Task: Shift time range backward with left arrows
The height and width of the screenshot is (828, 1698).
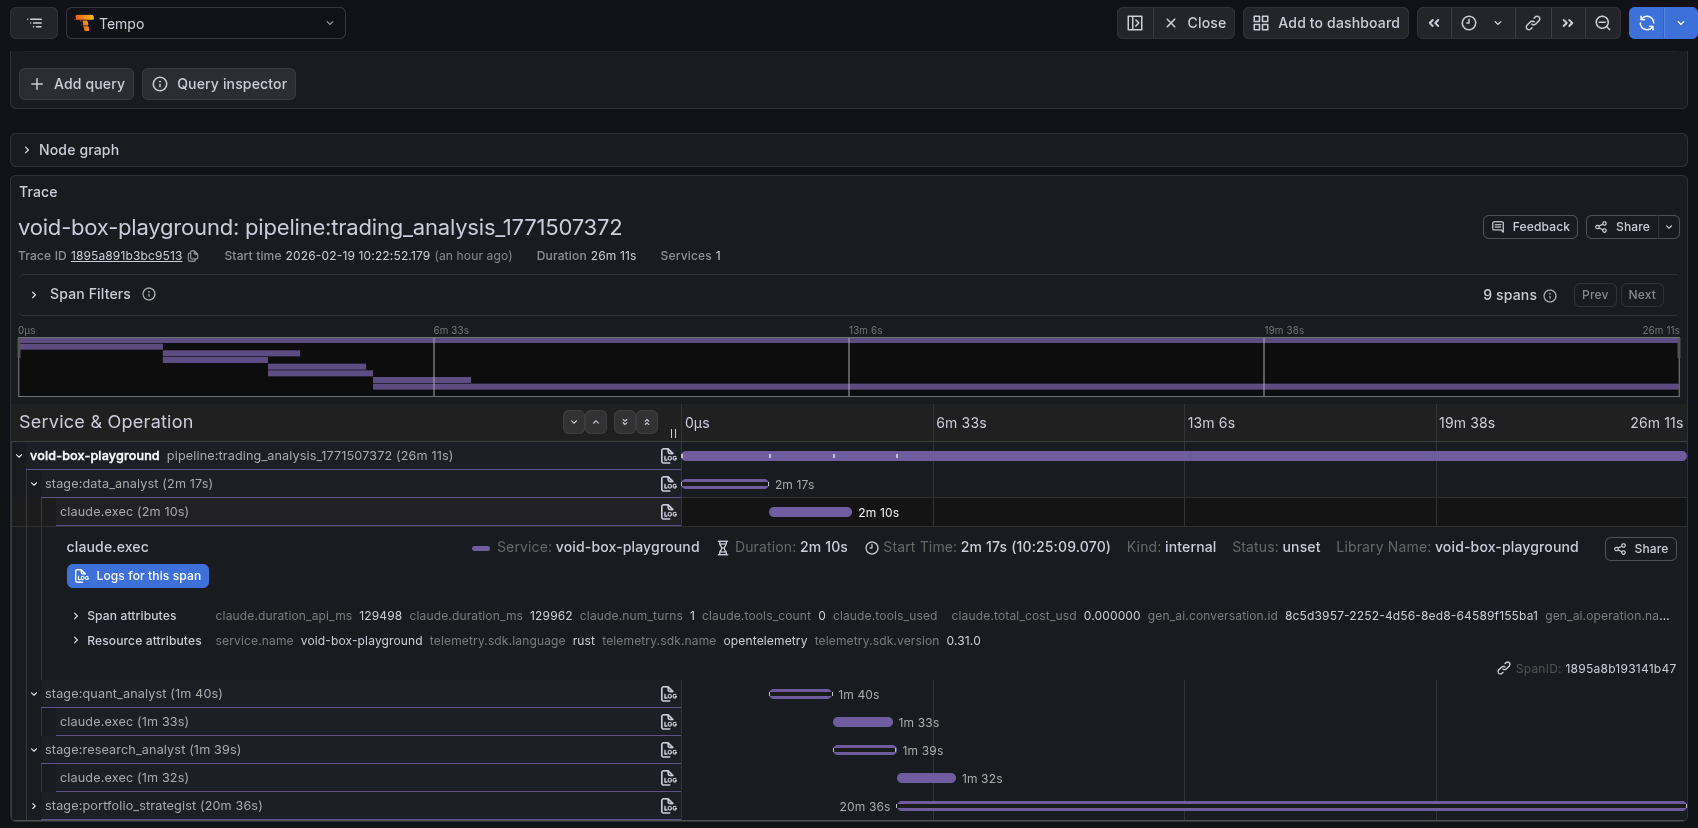Action: click(1434, 23)
